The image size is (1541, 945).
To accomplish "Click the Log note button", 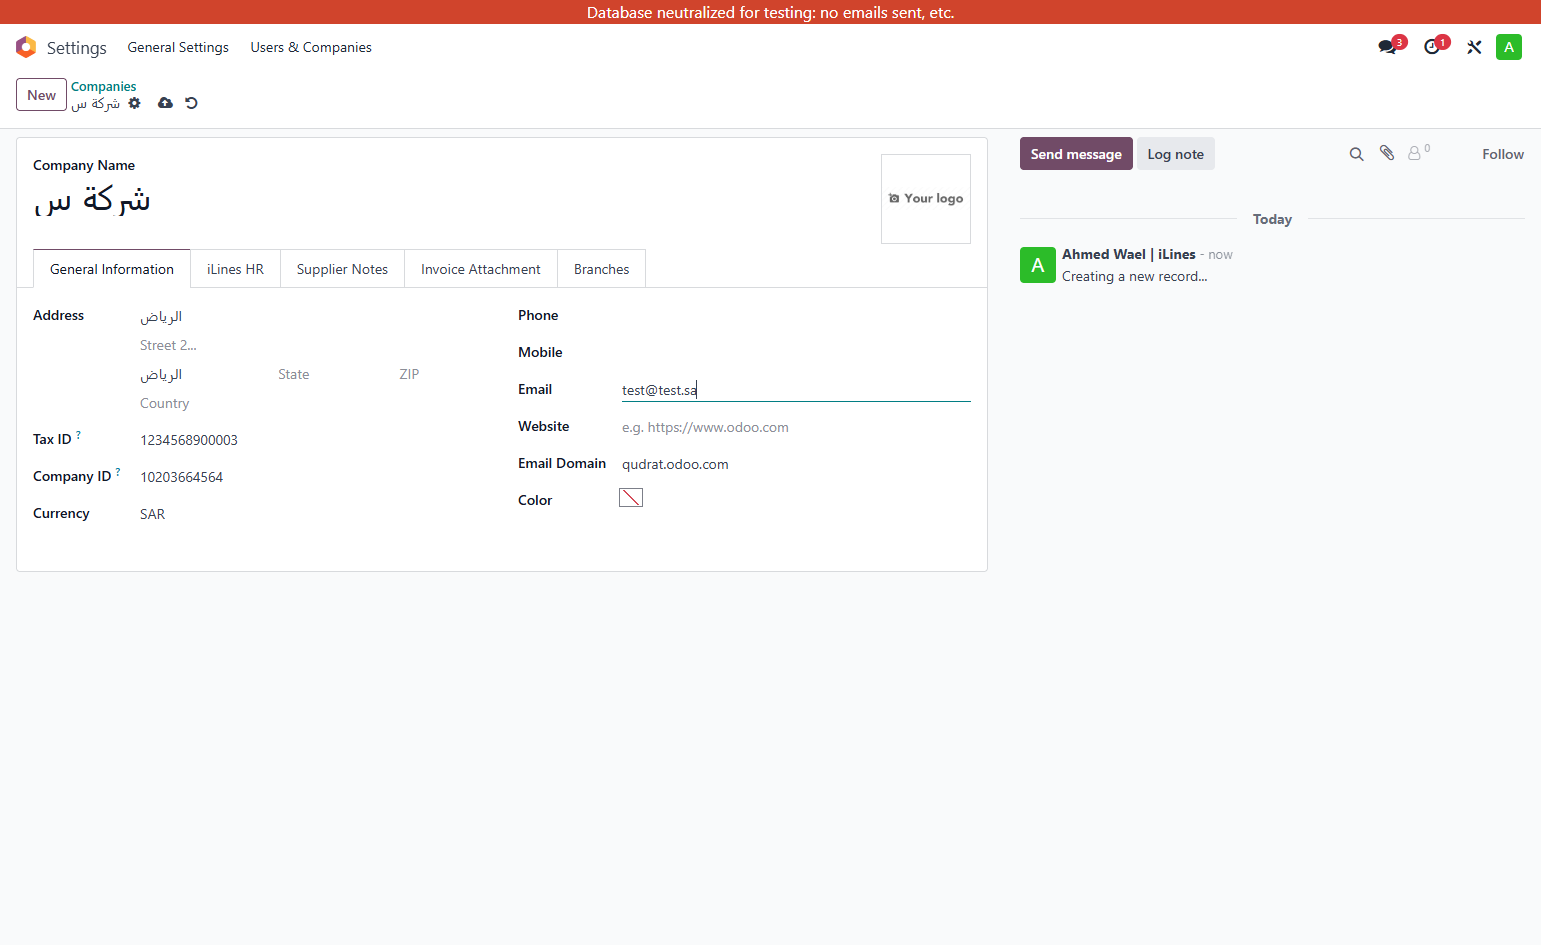I will [x=1176, y=154].
